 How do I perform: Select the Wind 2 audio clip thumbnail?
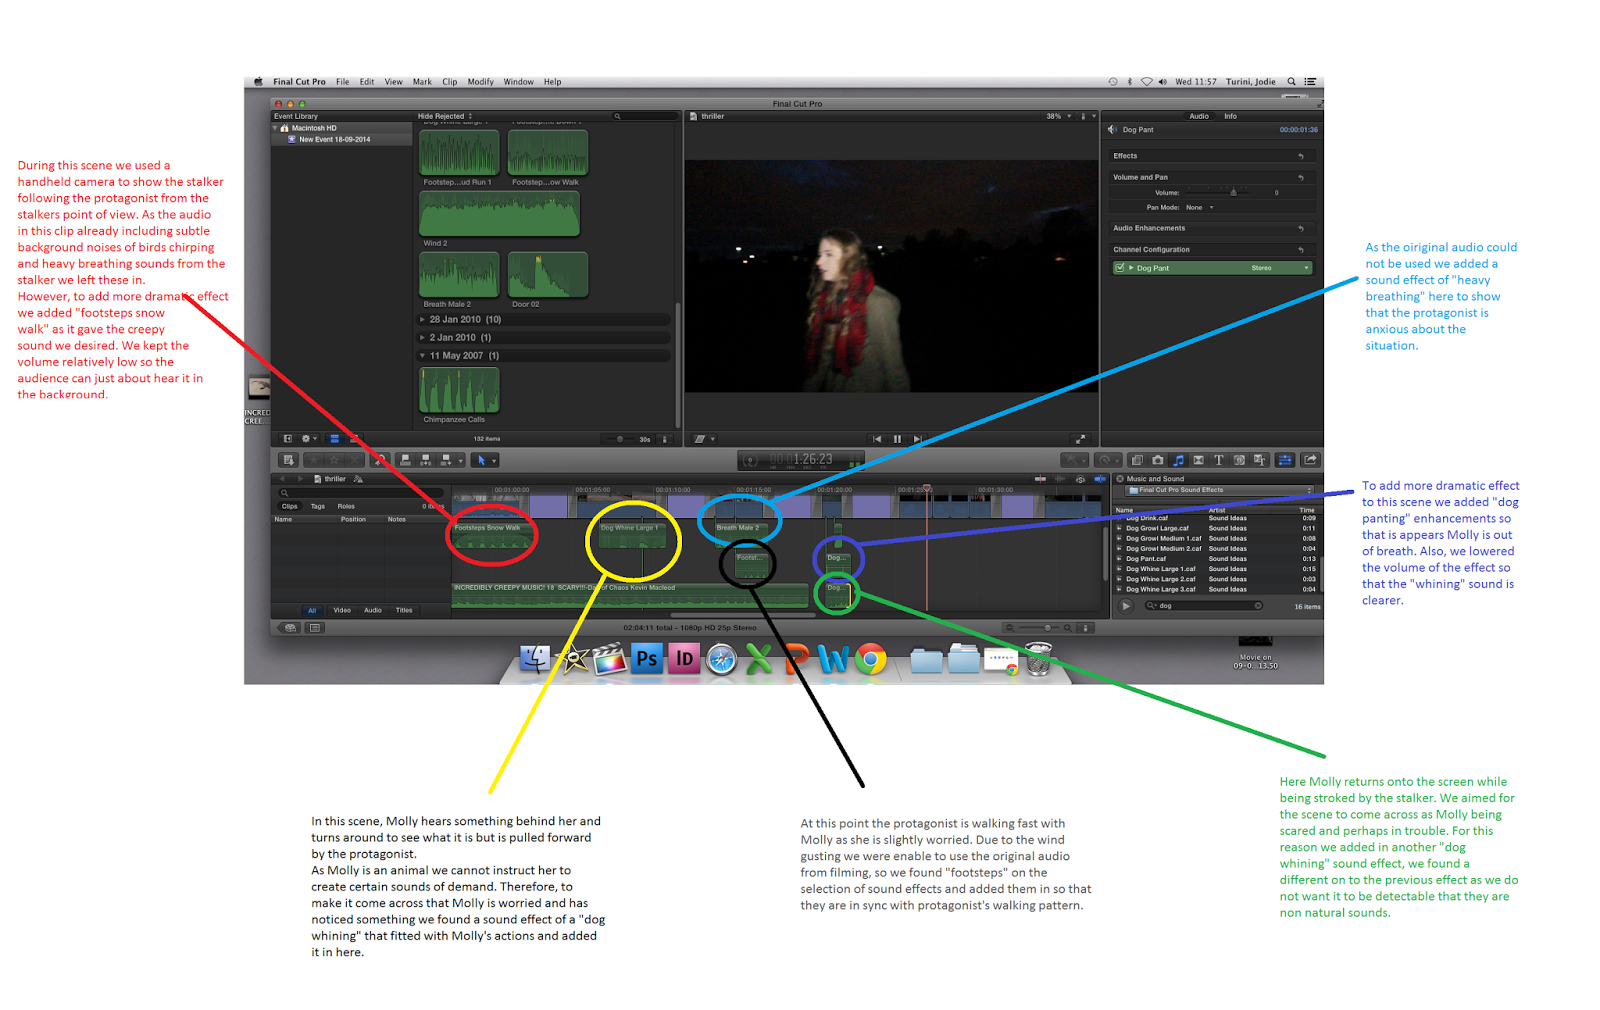click(x=499, y=213)
